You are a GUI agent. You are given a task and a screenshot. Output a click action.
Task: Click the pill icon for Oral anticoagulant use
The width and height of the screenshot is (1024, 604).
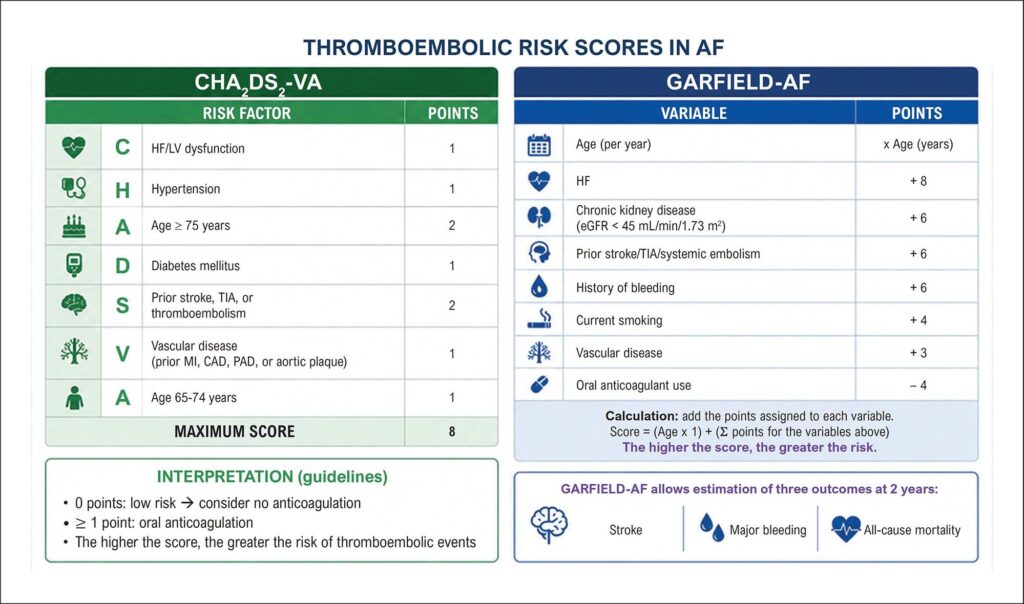pos(539,385)
